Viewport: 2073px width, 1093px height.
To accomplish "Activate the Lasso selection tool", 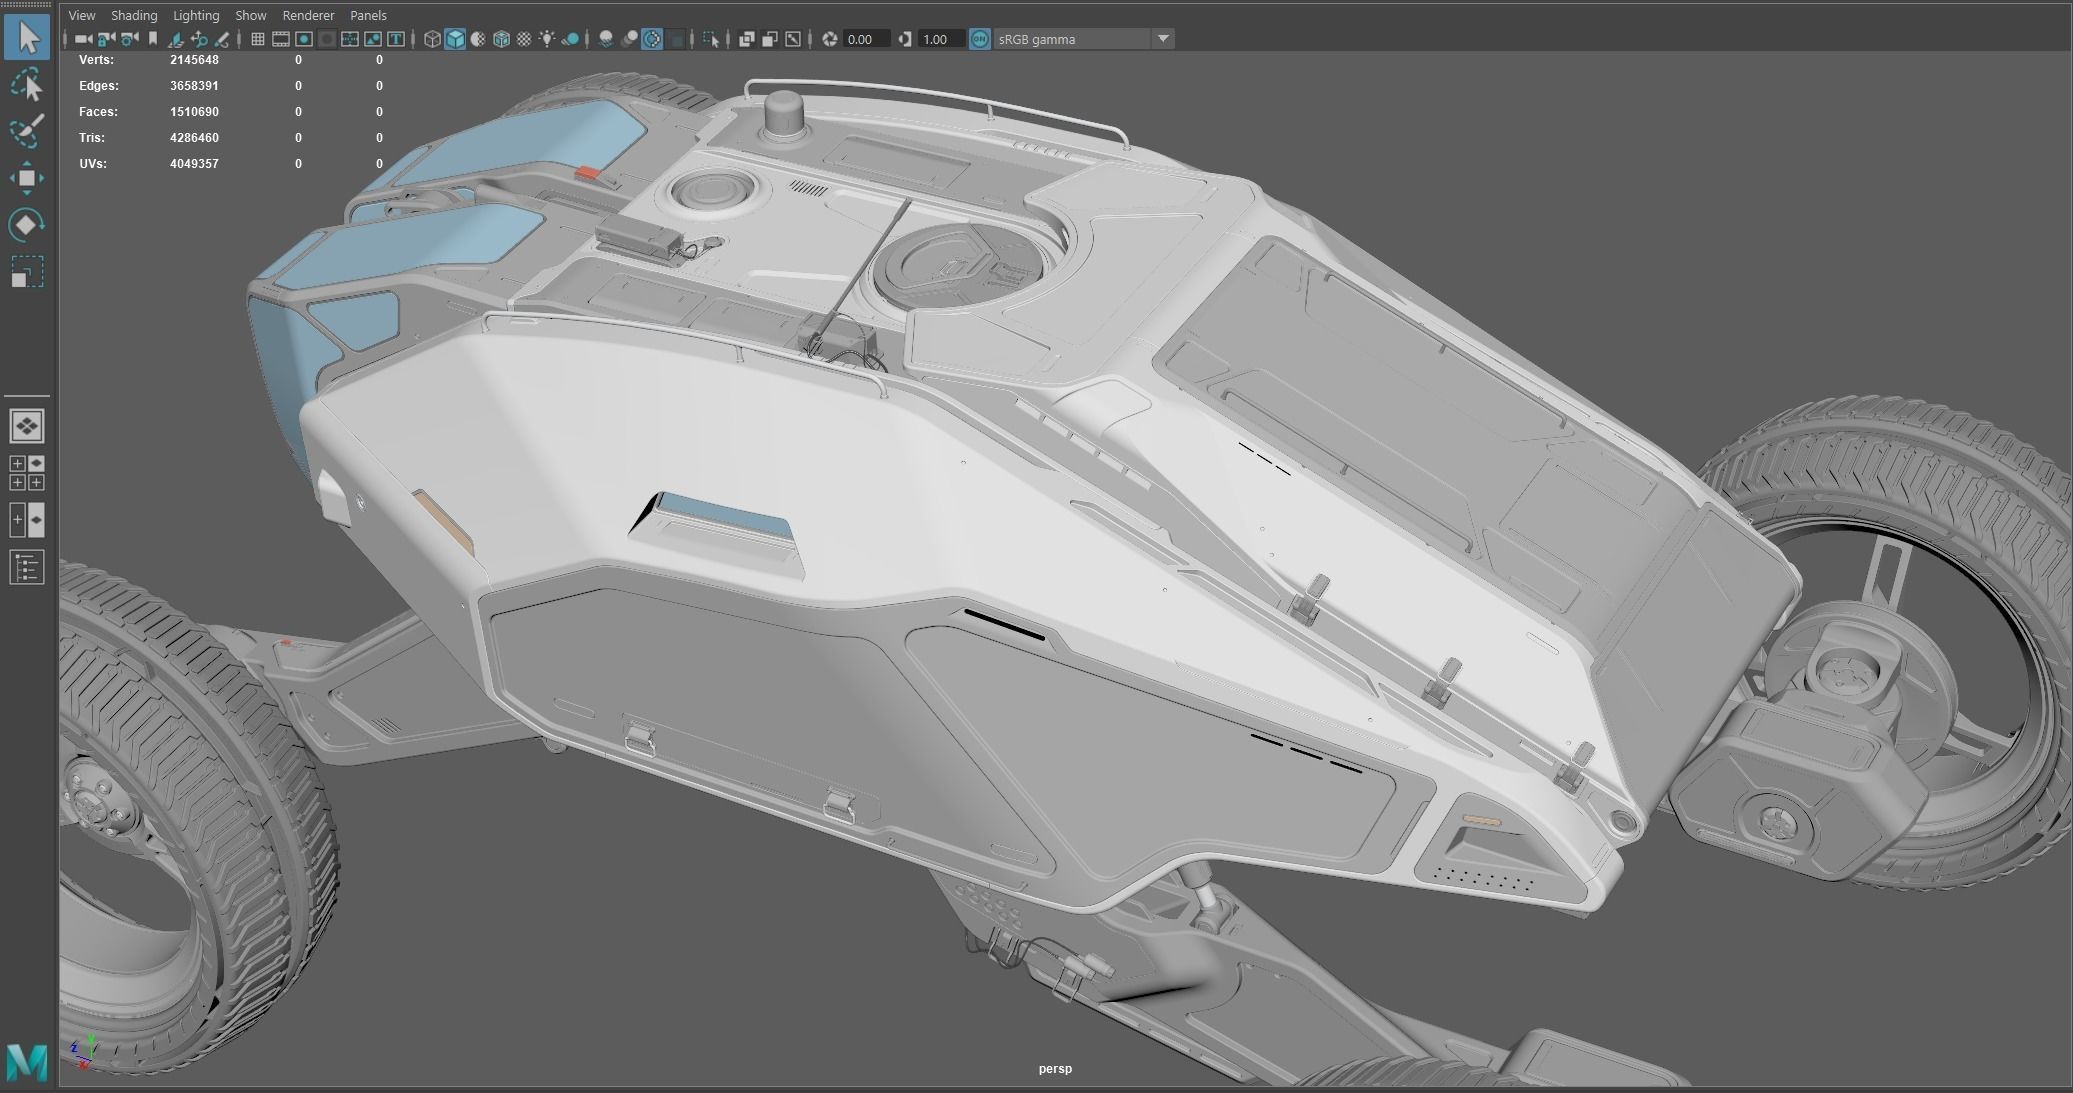I will point(27,85).
